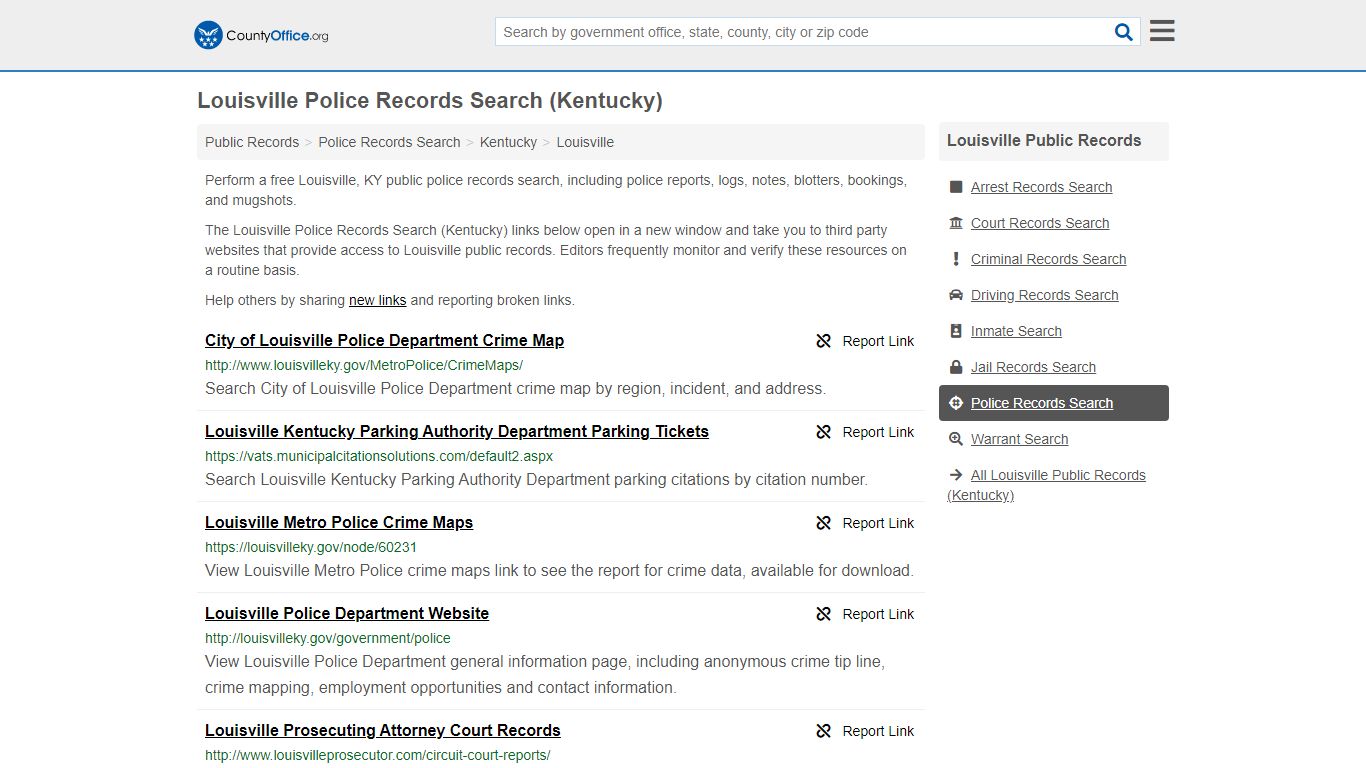Click the Police Records crosshair icon

point(956,403)
